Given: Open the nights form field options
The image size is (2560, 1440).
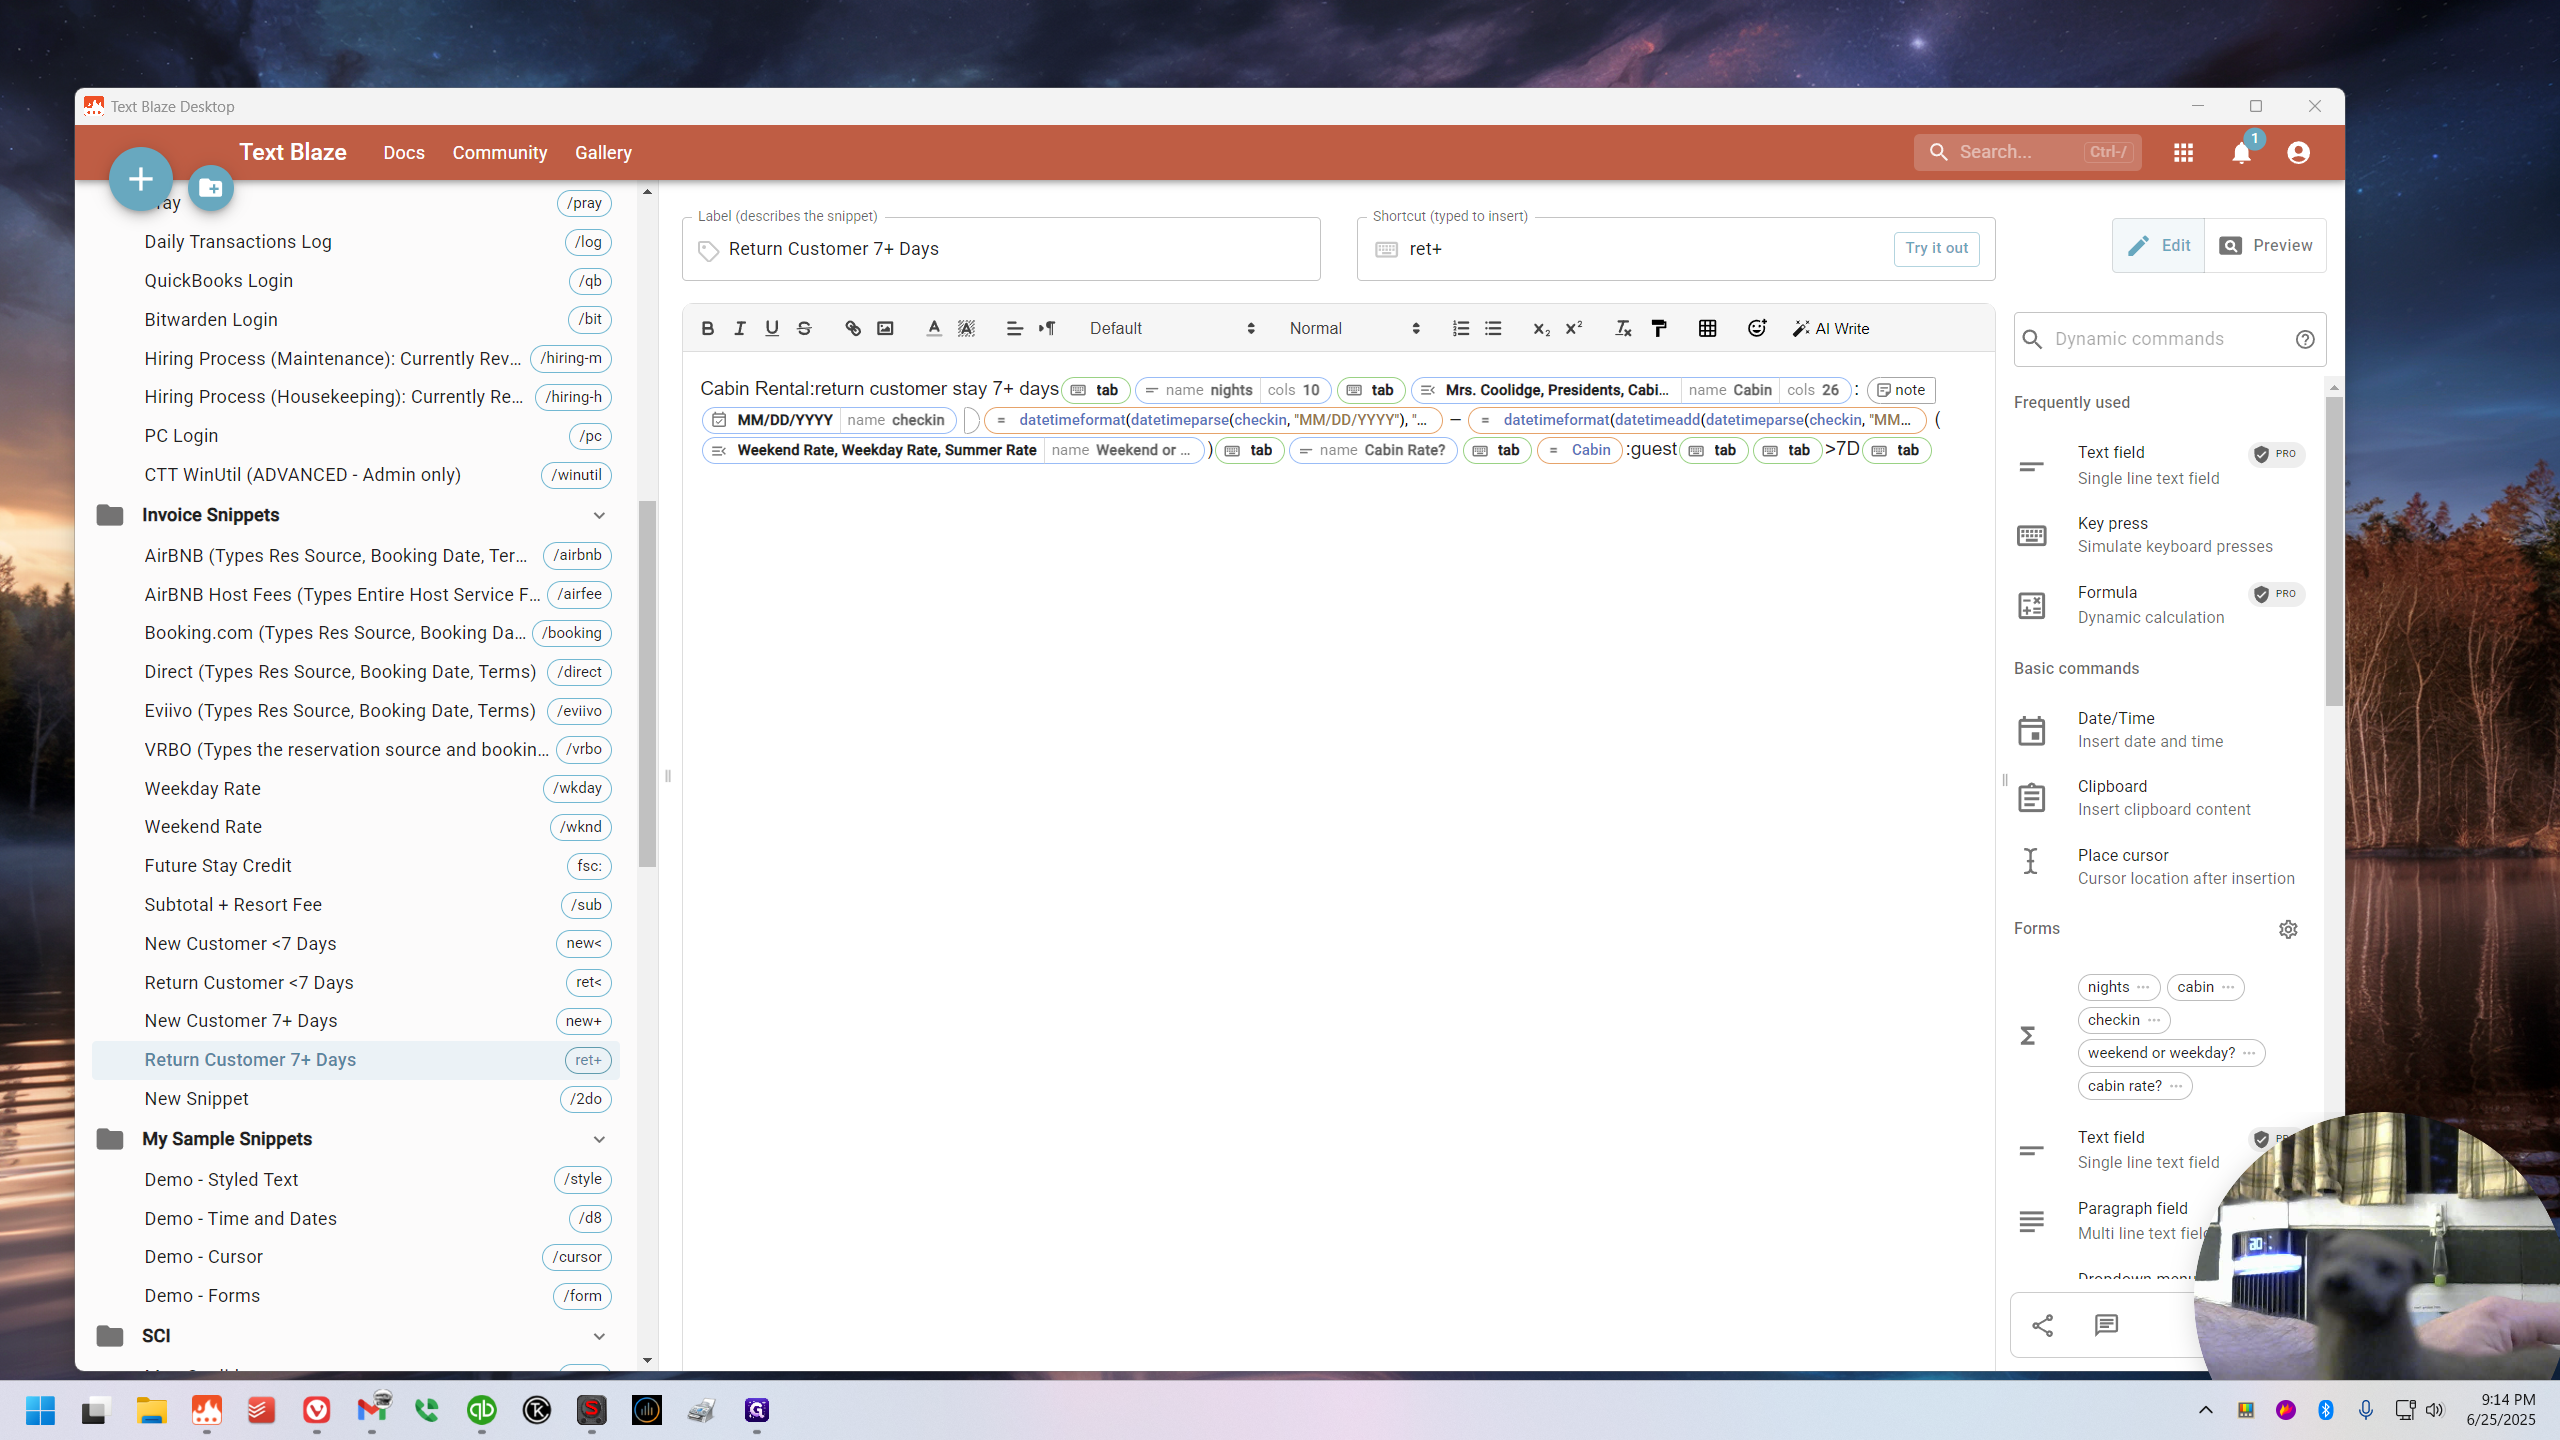Looking at the screenshot, I should coord(2143,987).
